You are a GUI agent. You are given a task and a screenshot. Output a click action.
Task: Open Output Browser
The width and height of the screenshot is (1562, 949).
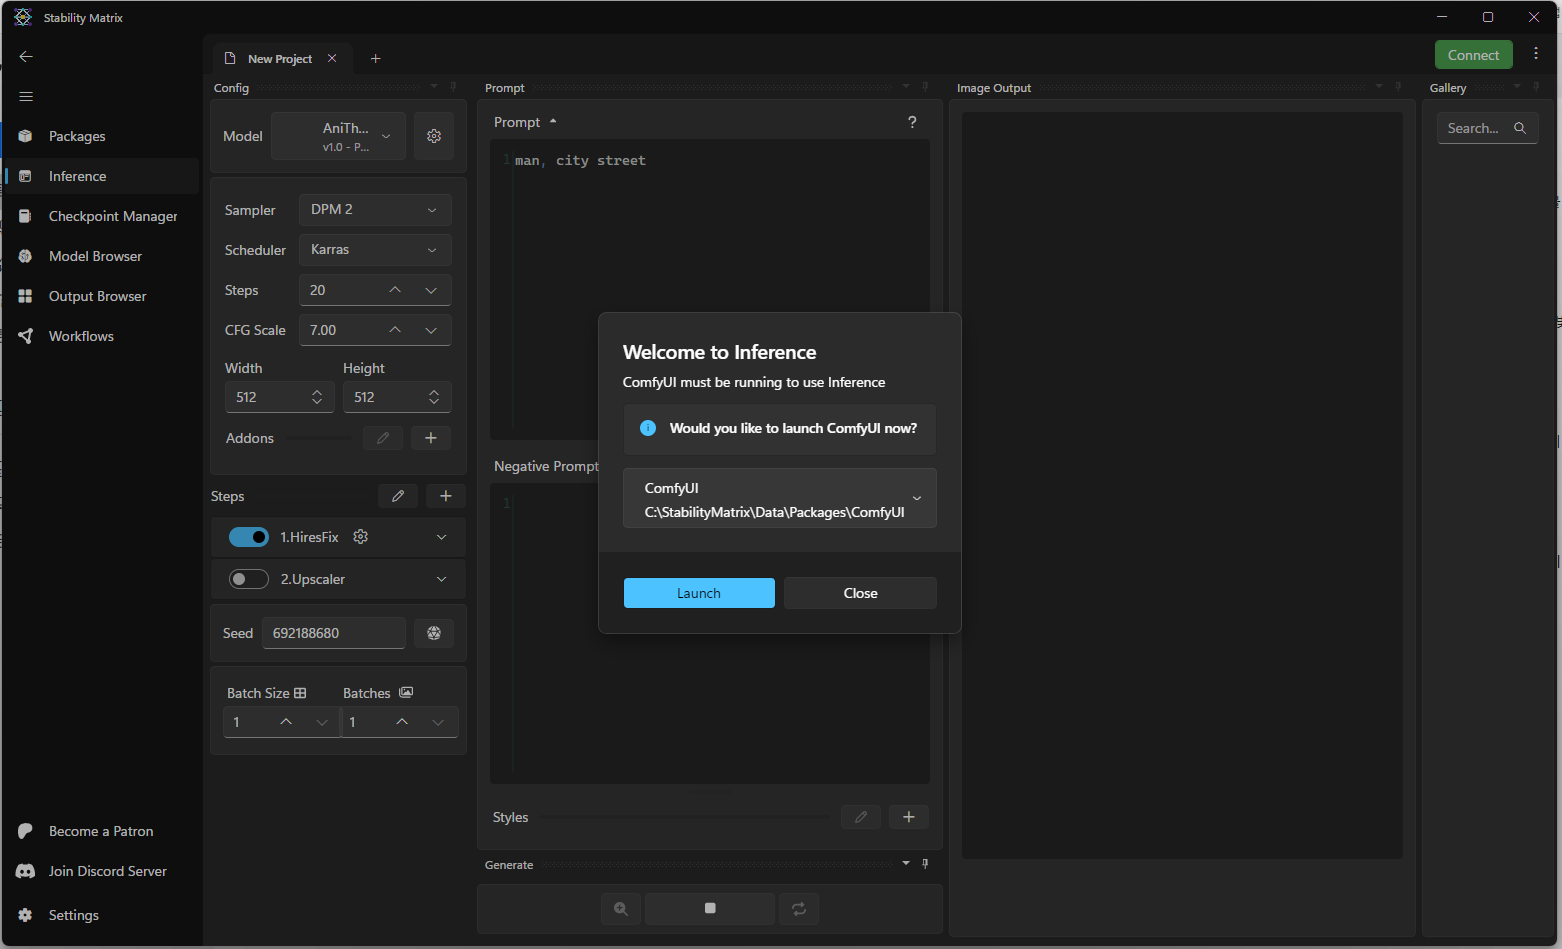tap(100, 296)
